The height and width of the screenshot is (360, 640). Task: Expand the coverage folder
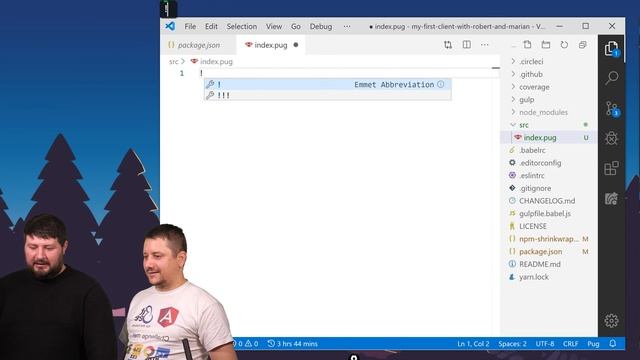[534, 87]
